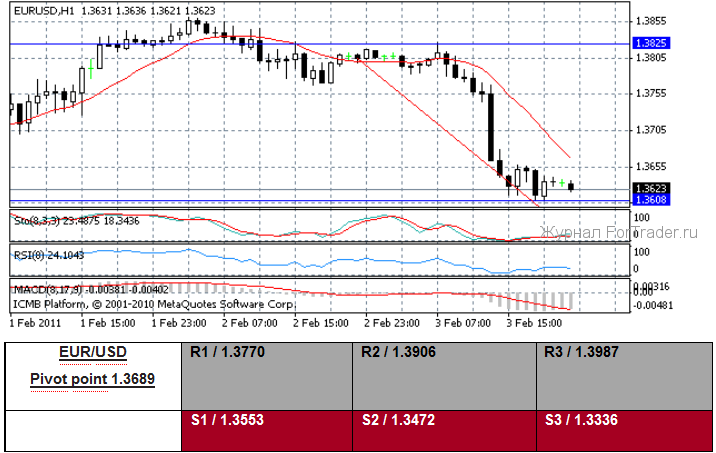Viewport: 716px width, 453px height.
Task: Click the 1 Feb 2011 date label
Action: pos(35,323)
